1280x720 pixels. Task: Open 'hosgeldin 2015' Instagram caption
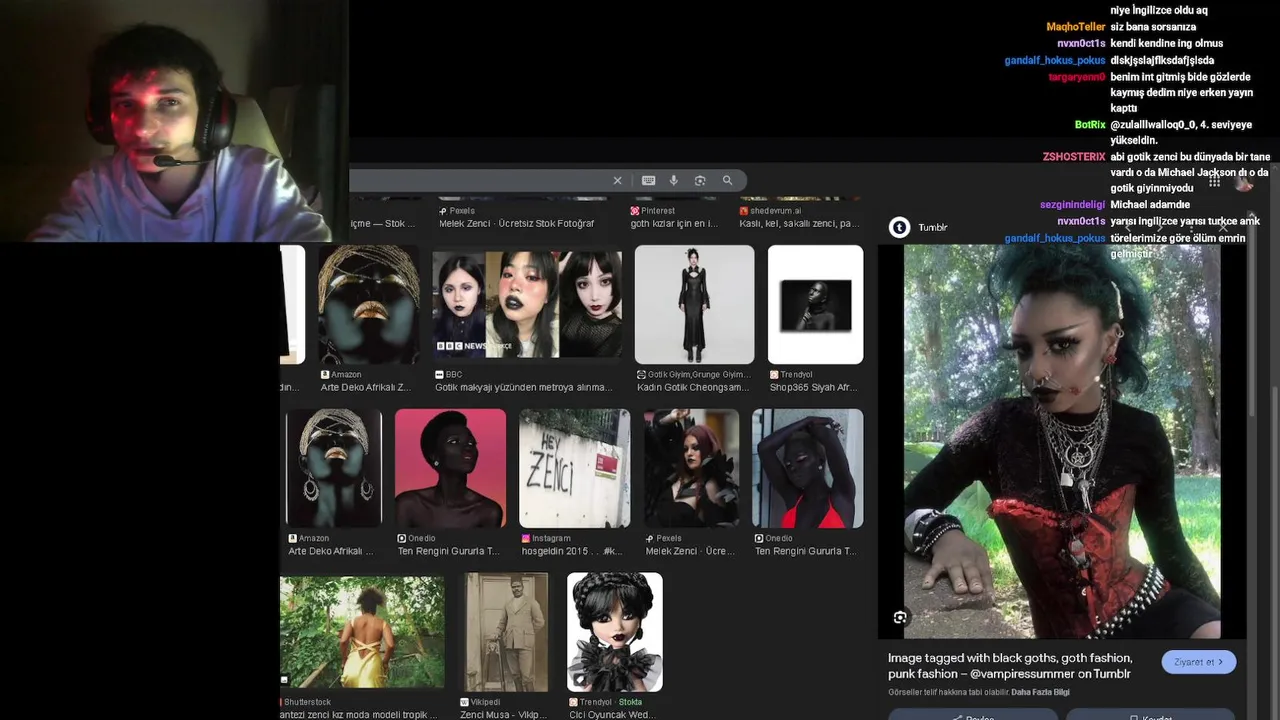pyautogui.click(x=572, y=551)
